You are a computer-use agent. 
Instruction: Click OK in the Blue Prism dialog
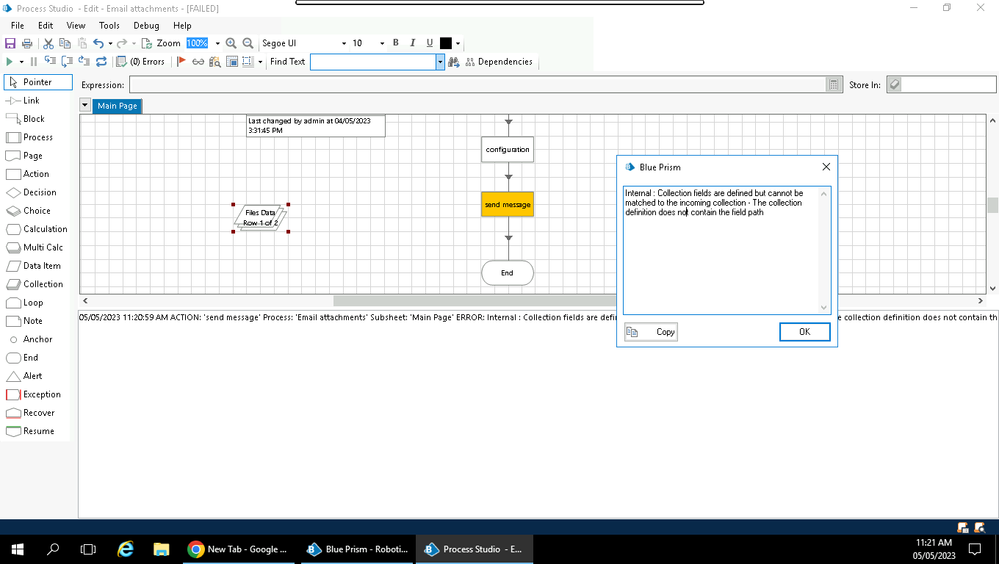(804, 332)
